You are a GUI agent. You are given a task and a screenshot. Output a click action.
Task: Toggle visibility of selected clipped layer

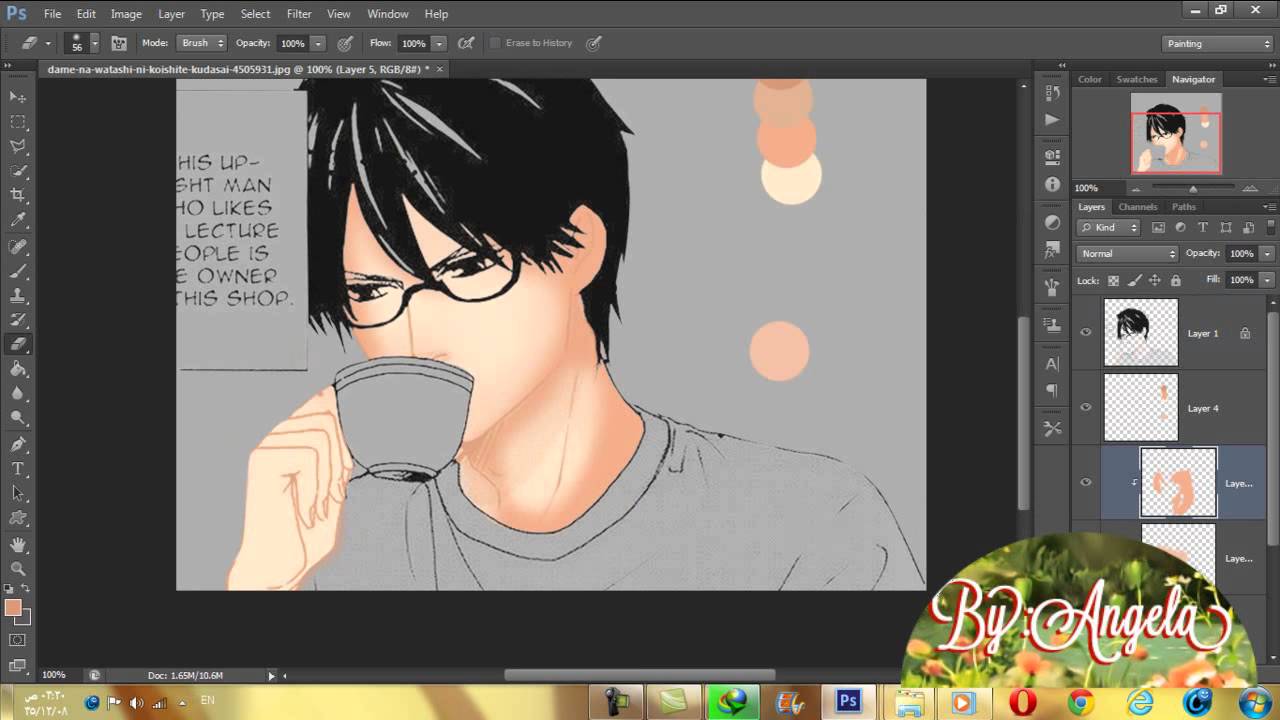tap(1086, 483)
